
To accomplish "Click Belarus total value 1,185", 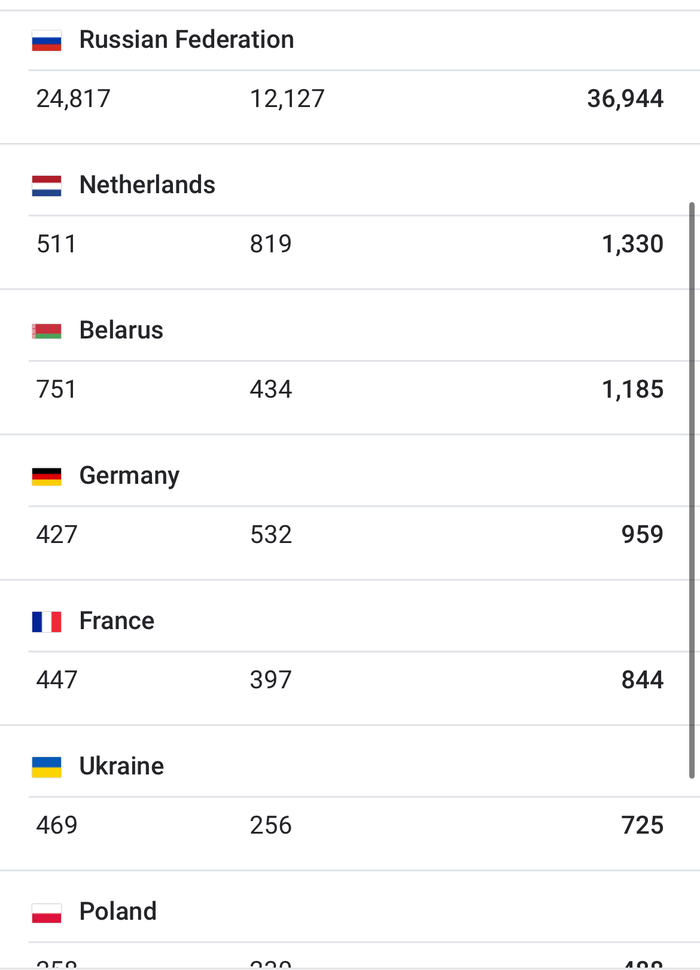I will point(632,389).
